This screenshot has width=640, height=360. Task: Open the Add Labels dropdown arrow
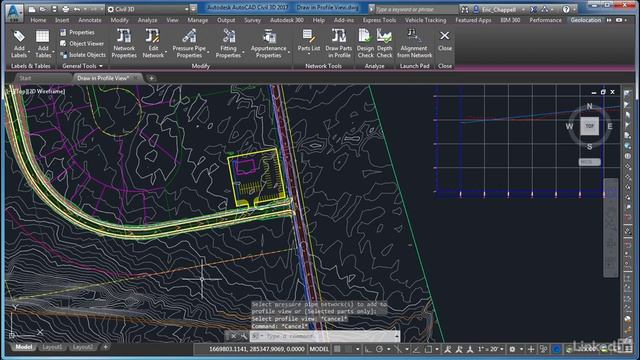[x=29, y=53]
